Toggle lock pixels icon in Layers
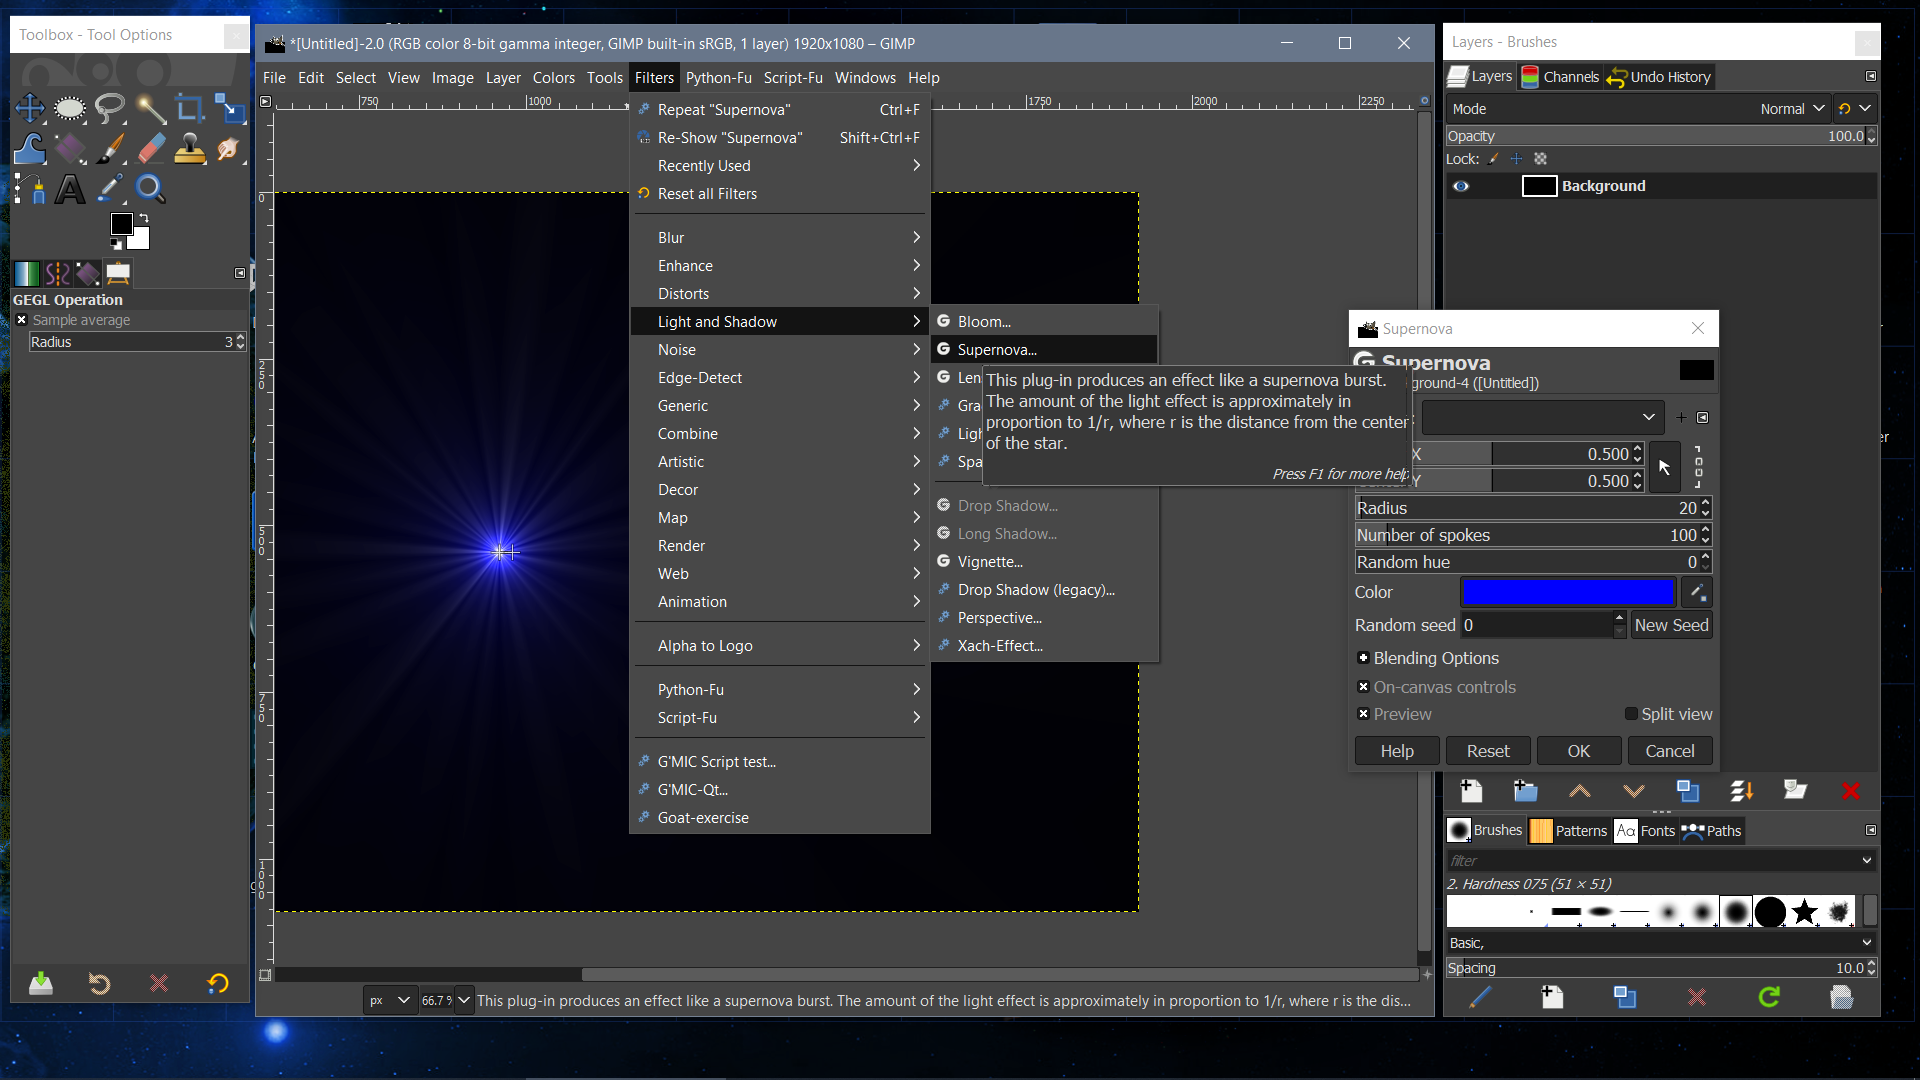This screenshot has height=1080, width=1920. point(1493,159)
